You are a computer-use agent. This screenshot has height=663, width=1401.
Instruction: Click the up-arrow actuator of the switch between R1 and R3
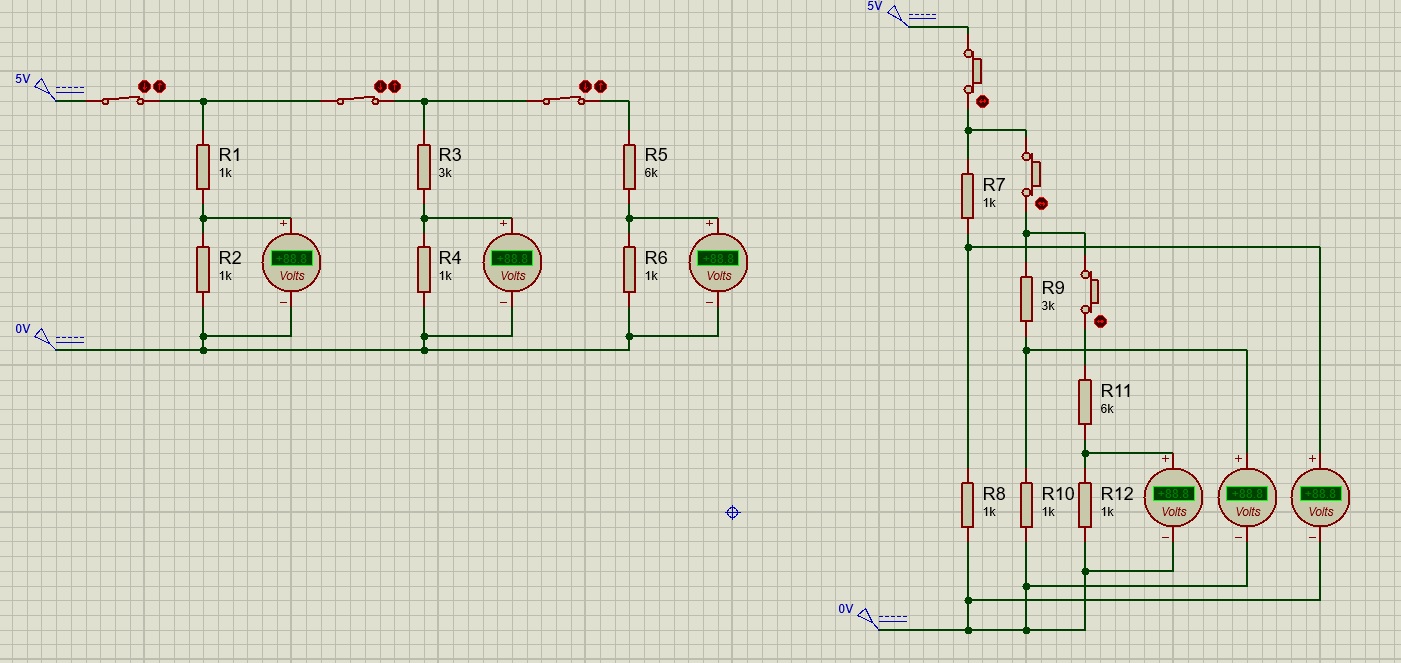tap(394, 87)
